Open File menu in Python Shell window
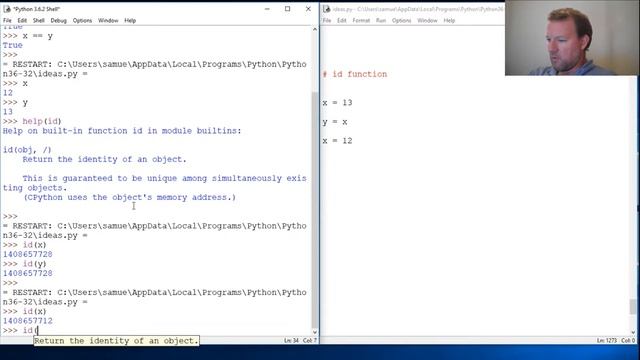Screen dimensions: 640x360 pyautogui.click(x=7, y=20)
